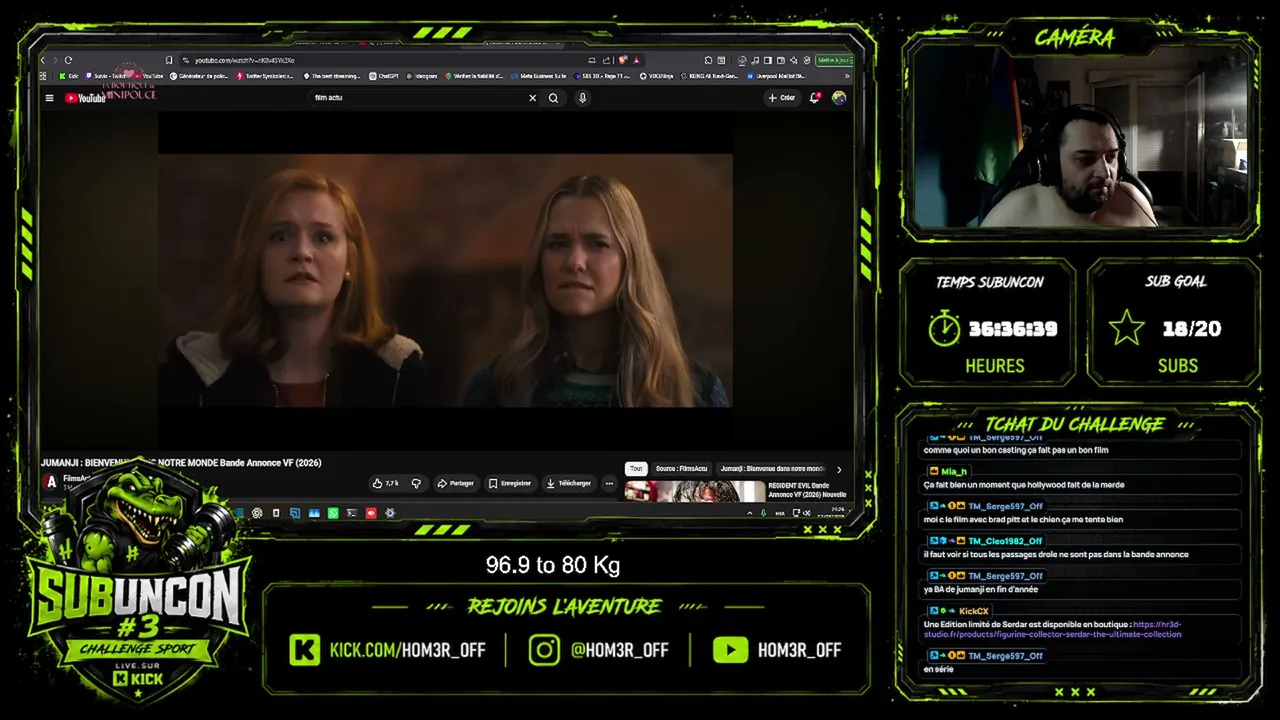This screenshot has width=1280, height=720.
Task: Dislike the Jumanji trailer video
Action: [416, 483]
